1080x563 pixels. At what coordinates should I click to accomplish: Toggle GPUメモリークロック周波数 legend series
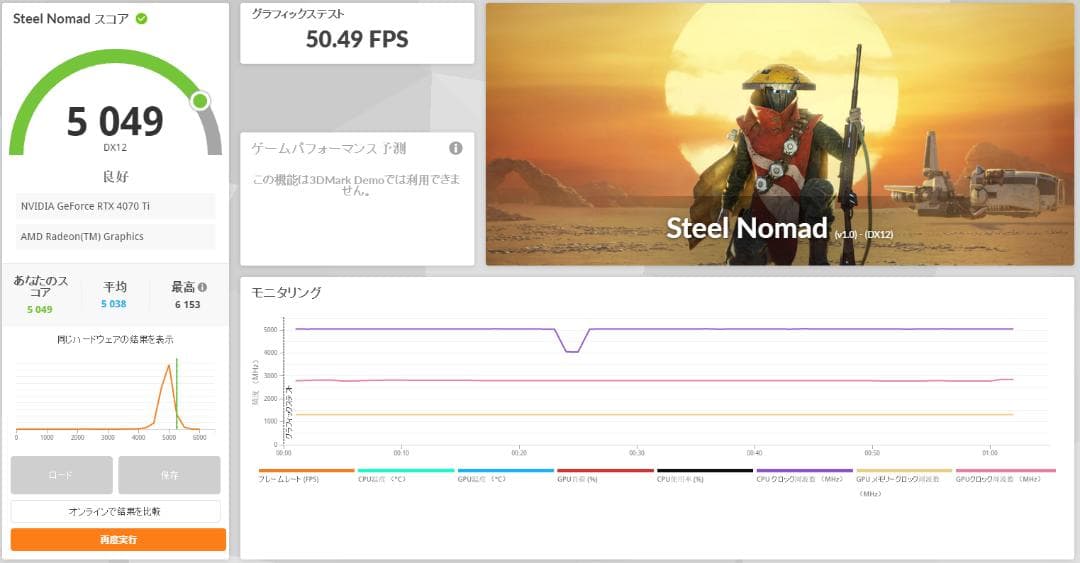[897, 486]
